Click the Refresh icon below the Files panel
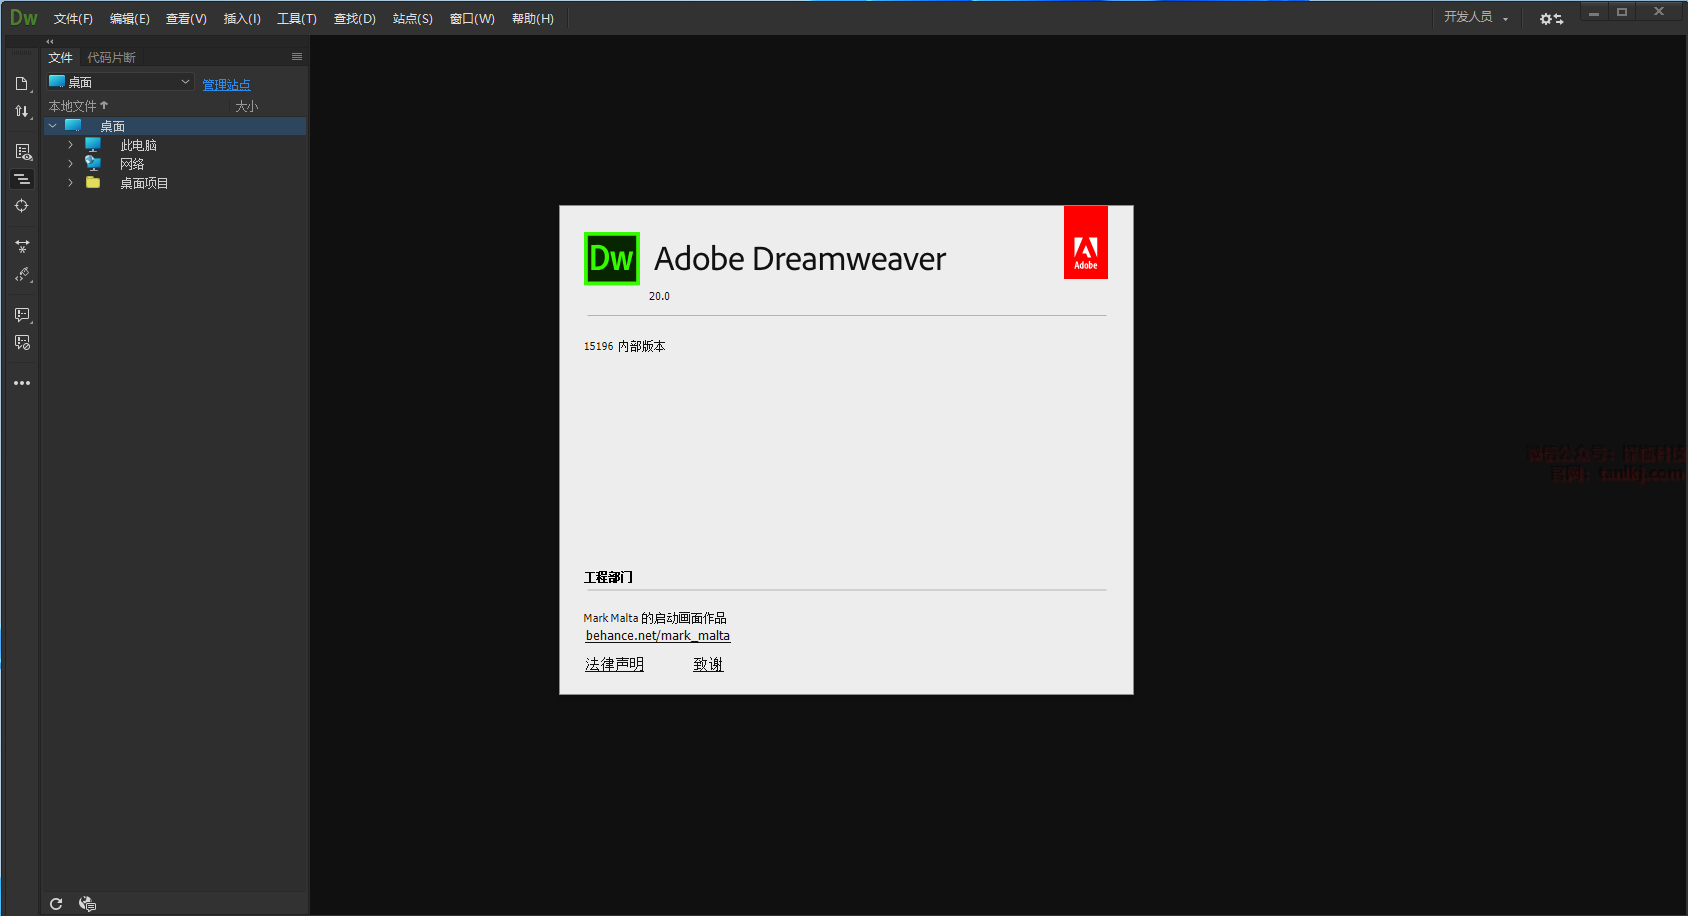The height and width of the screenshot is (916, 1688). (x=56, y=904)
